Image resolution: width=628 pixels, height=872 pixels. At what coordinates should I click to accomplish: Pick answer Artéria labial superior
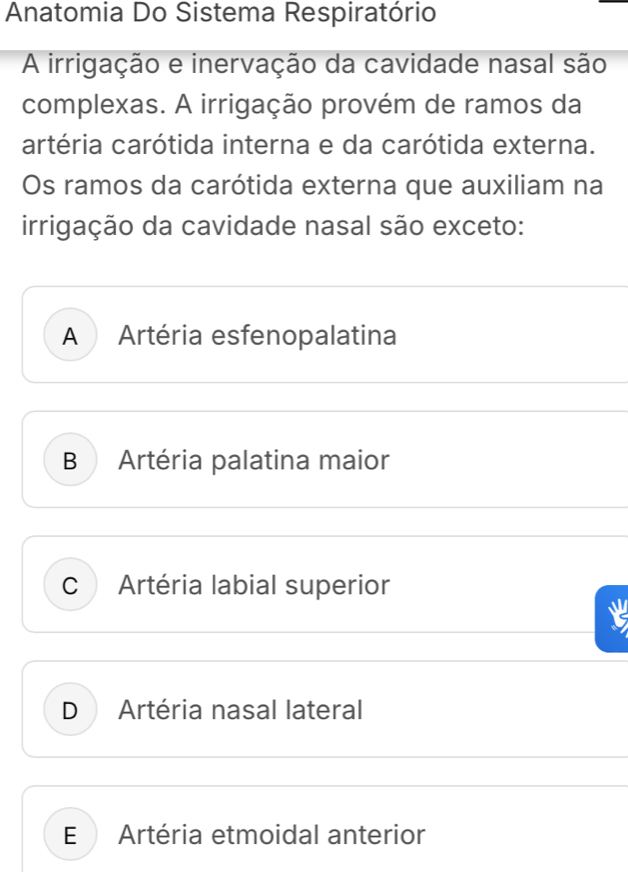pos(251,587)
